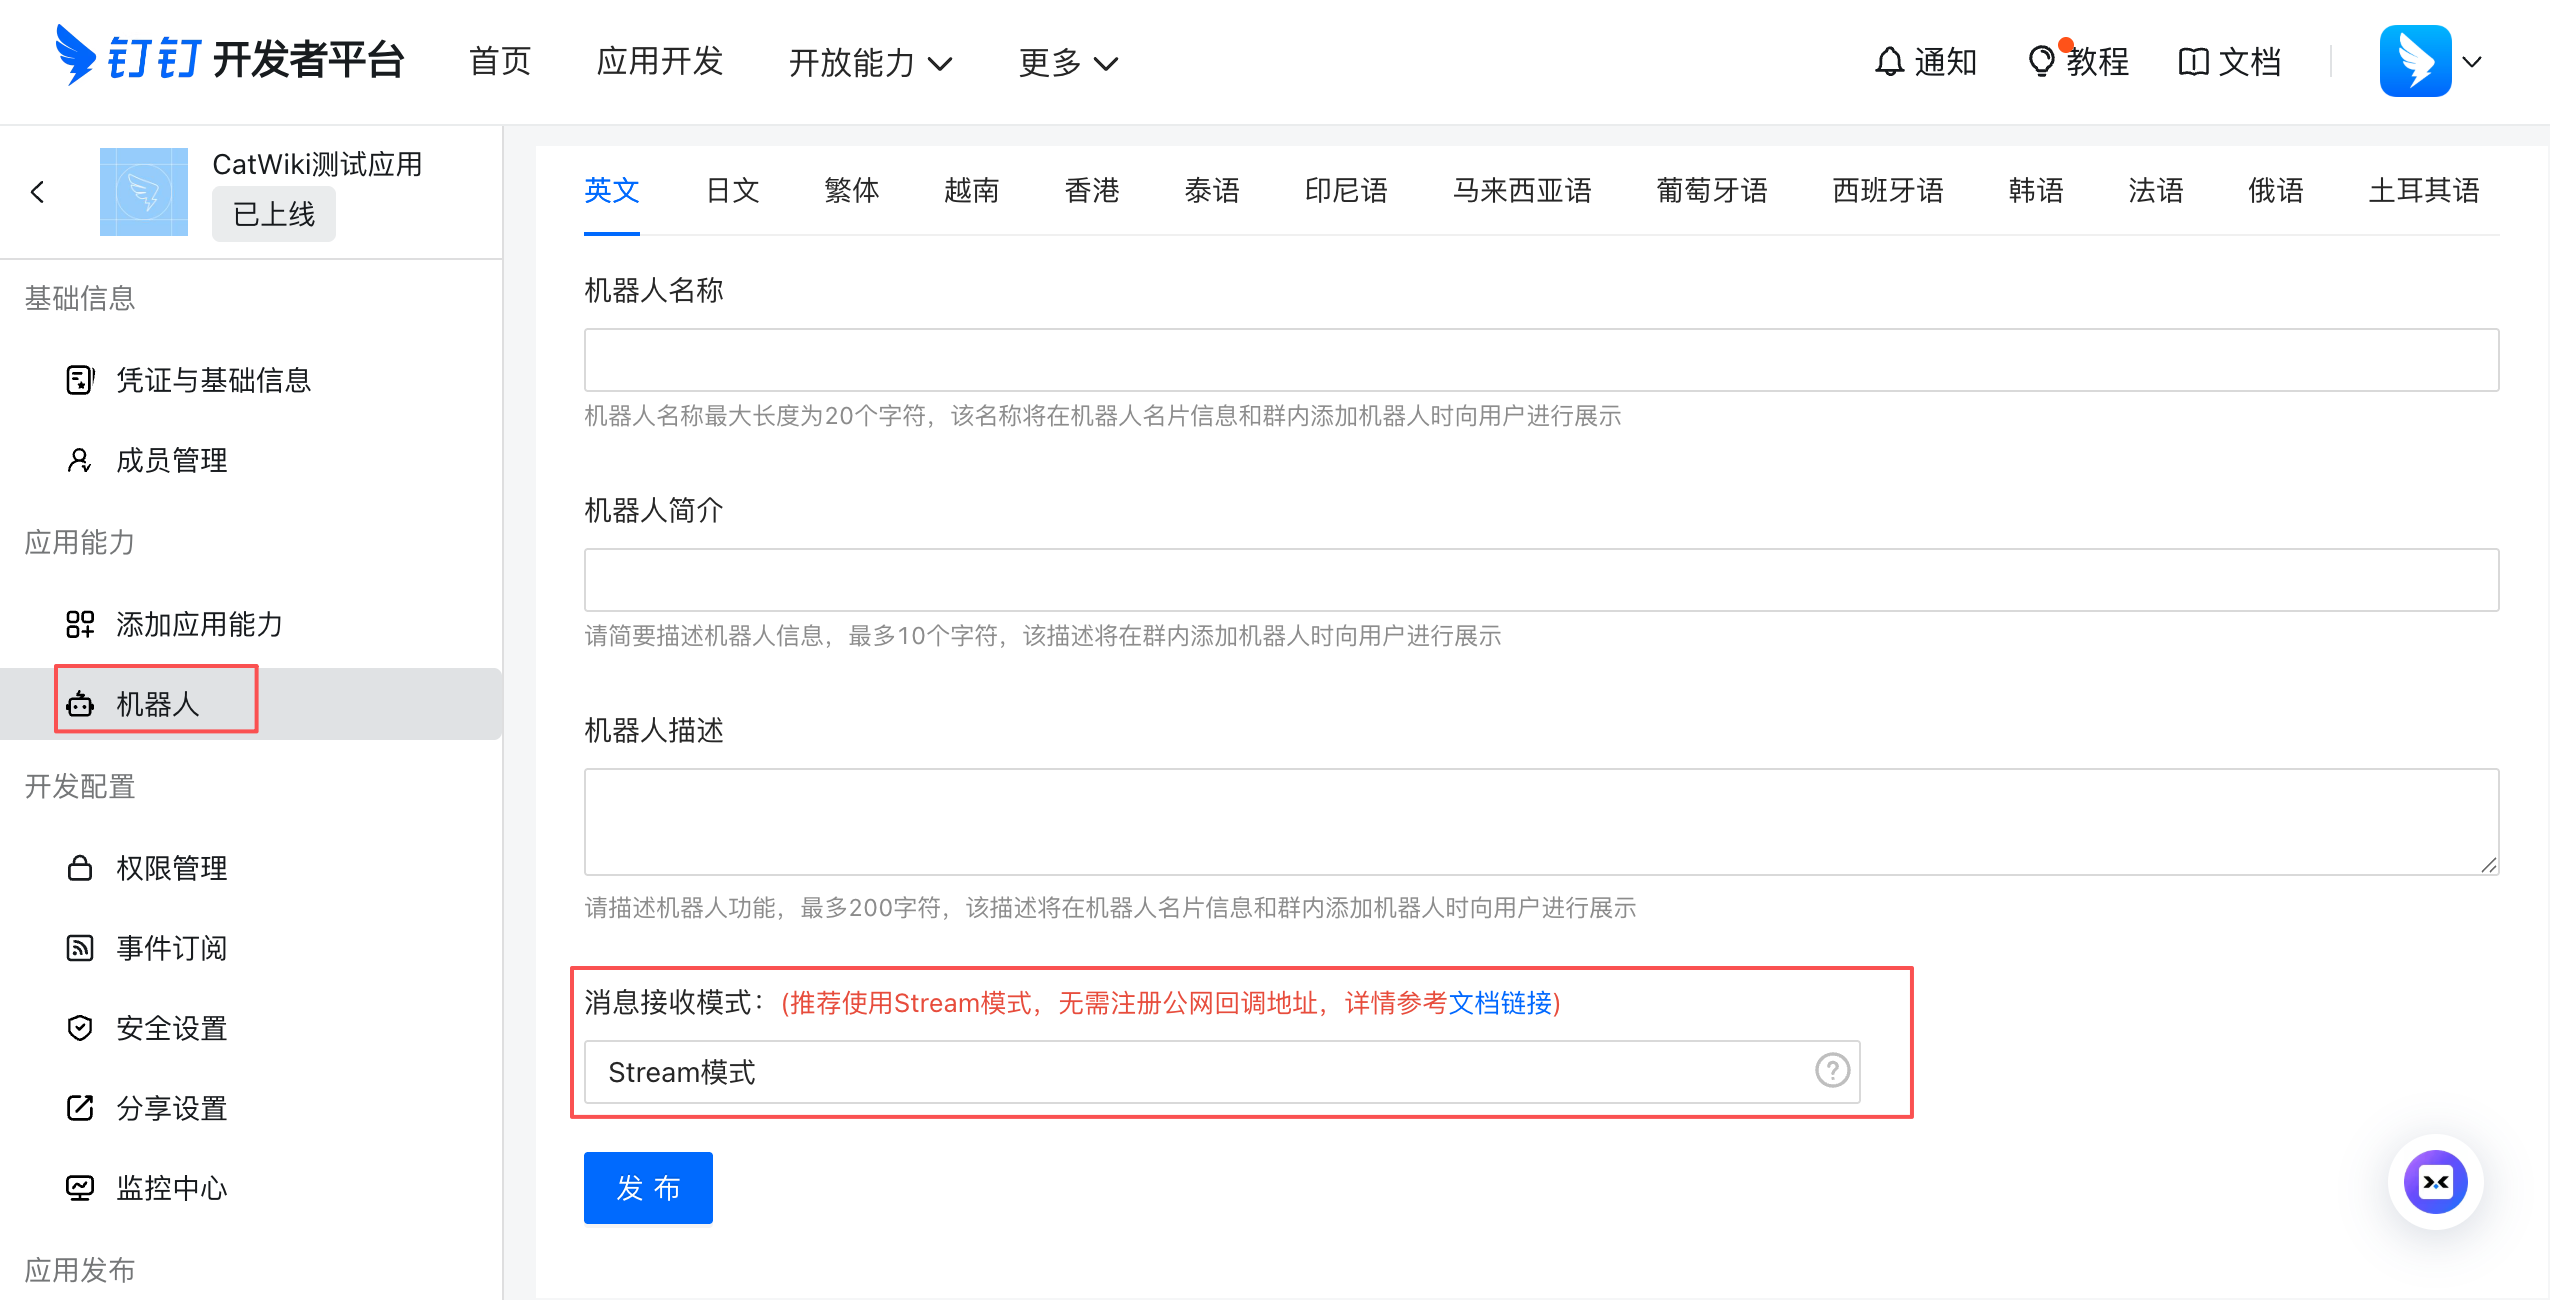This screenshot has height=1300, width=2550.
Task: Open the 通知 notifications bell
Action: (x=1890, y=62)
